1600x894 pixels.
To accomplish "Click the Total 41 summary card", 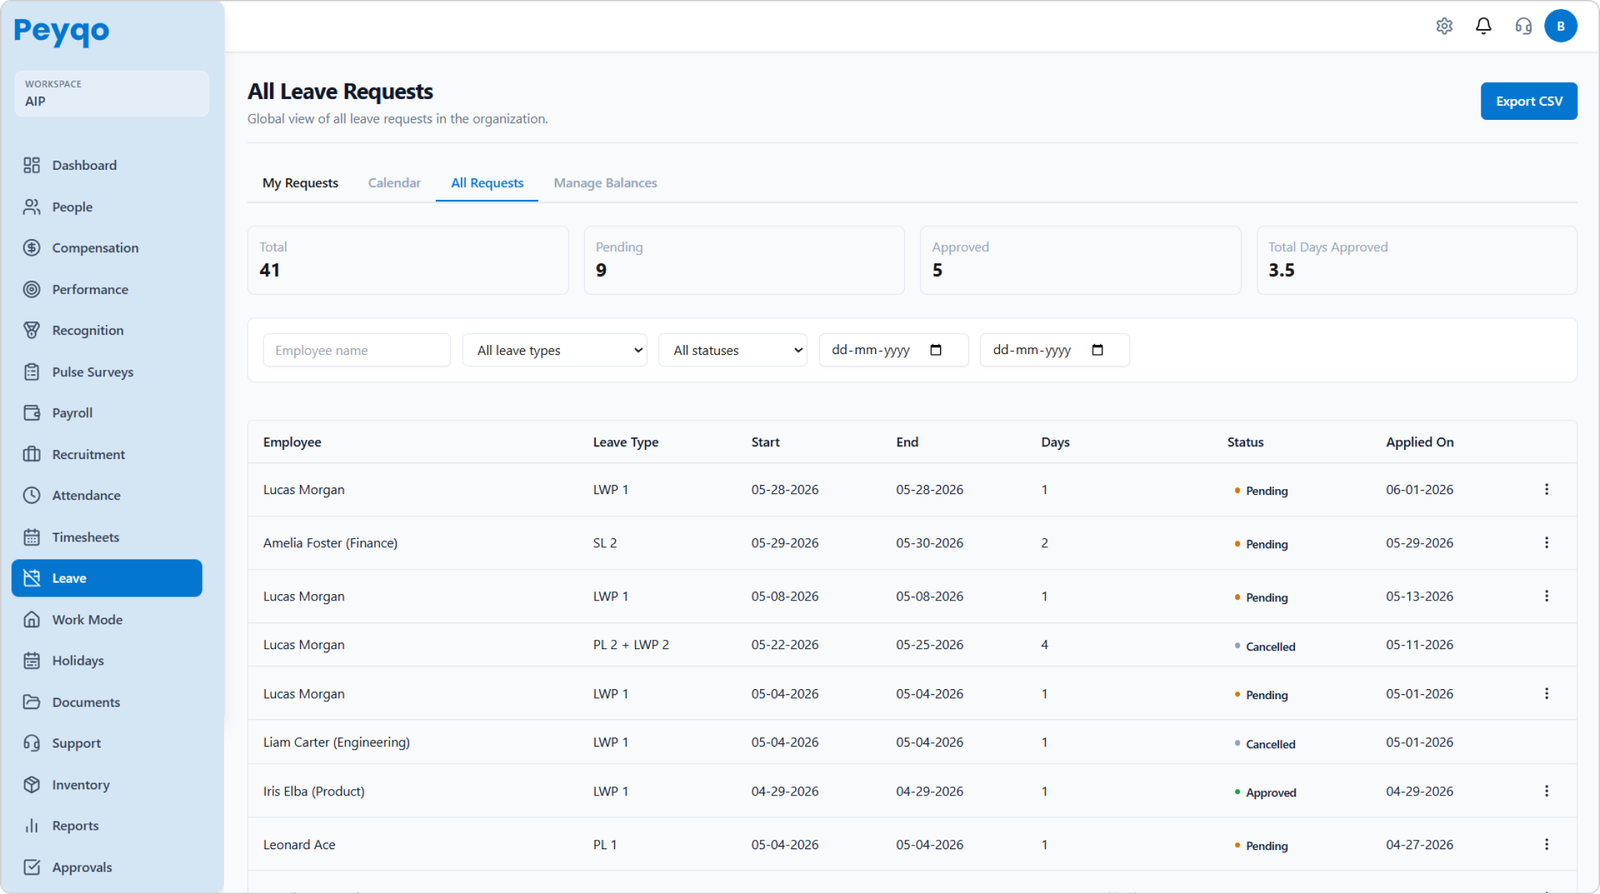I will point(408,260).
